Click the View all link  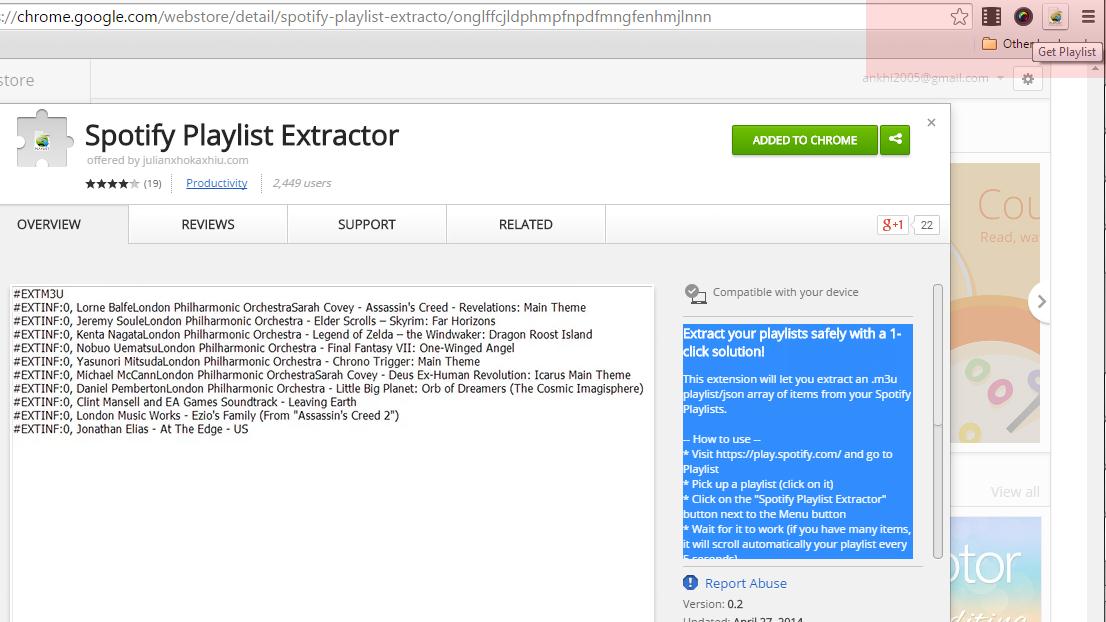coord(1014,492)
